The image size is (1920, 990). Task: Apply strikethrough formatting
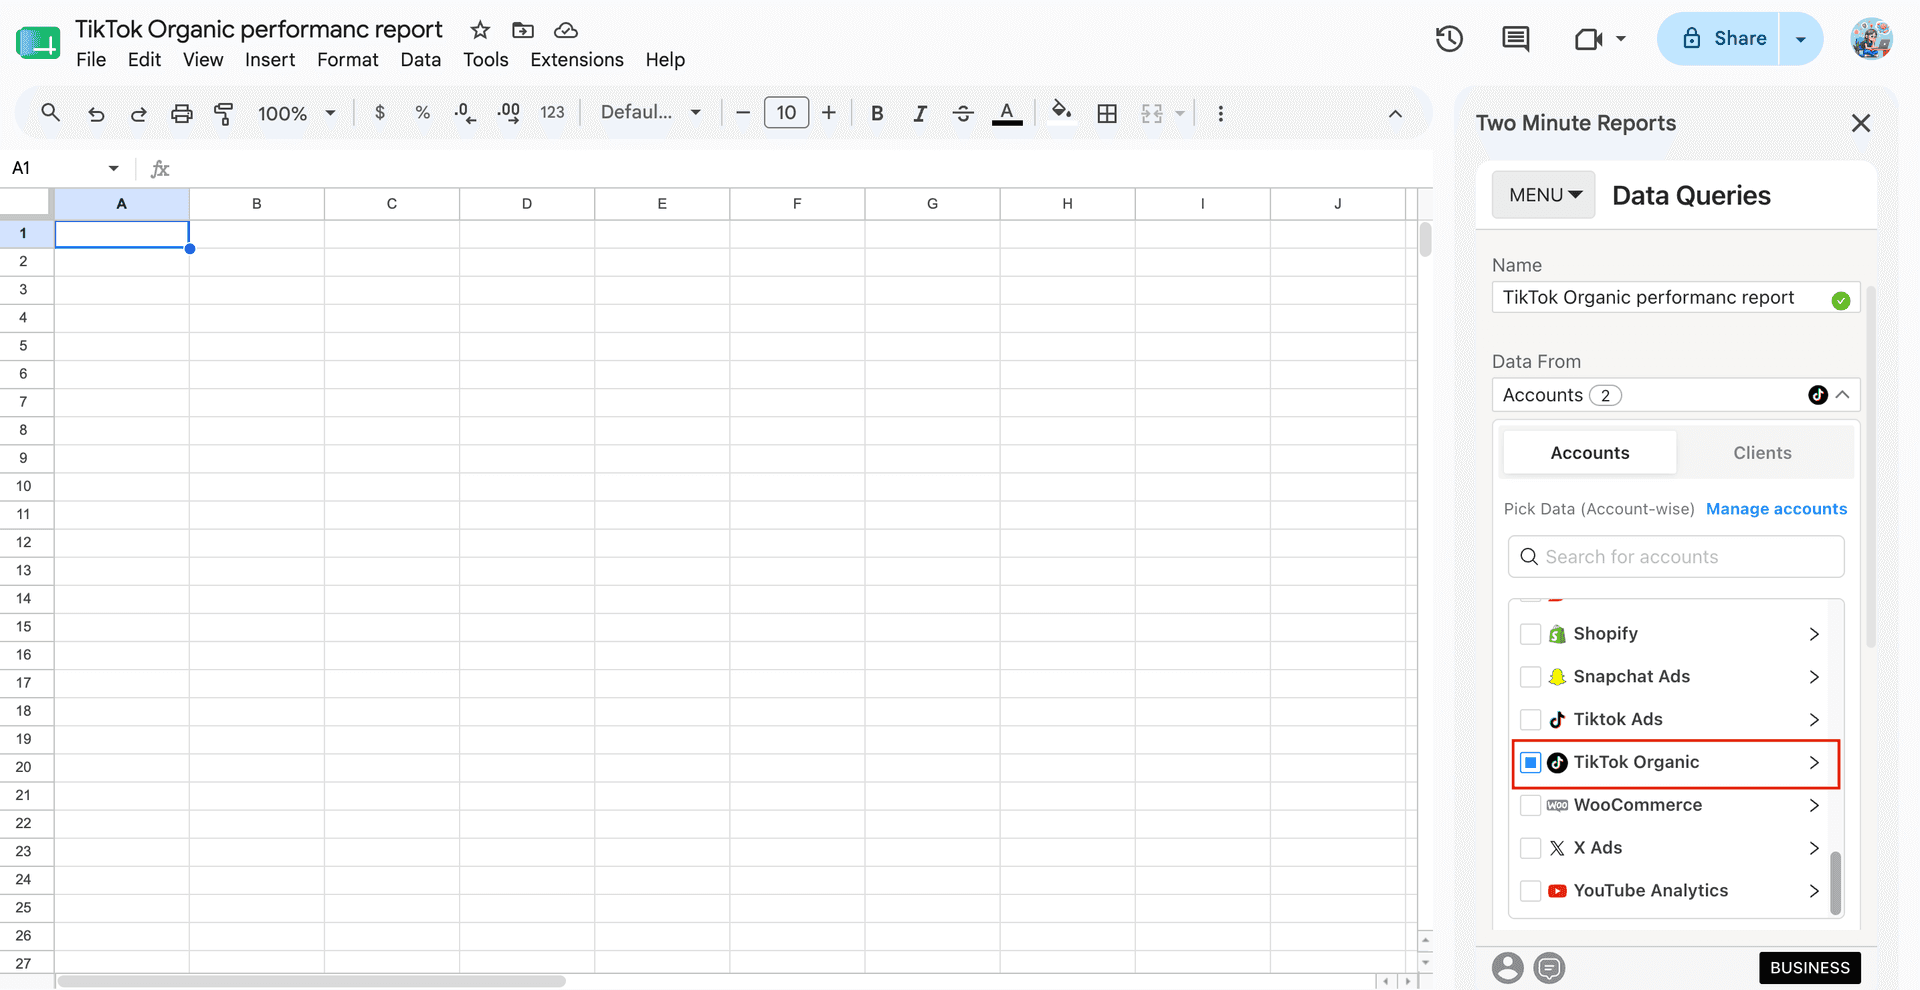[x=963, y=114]
